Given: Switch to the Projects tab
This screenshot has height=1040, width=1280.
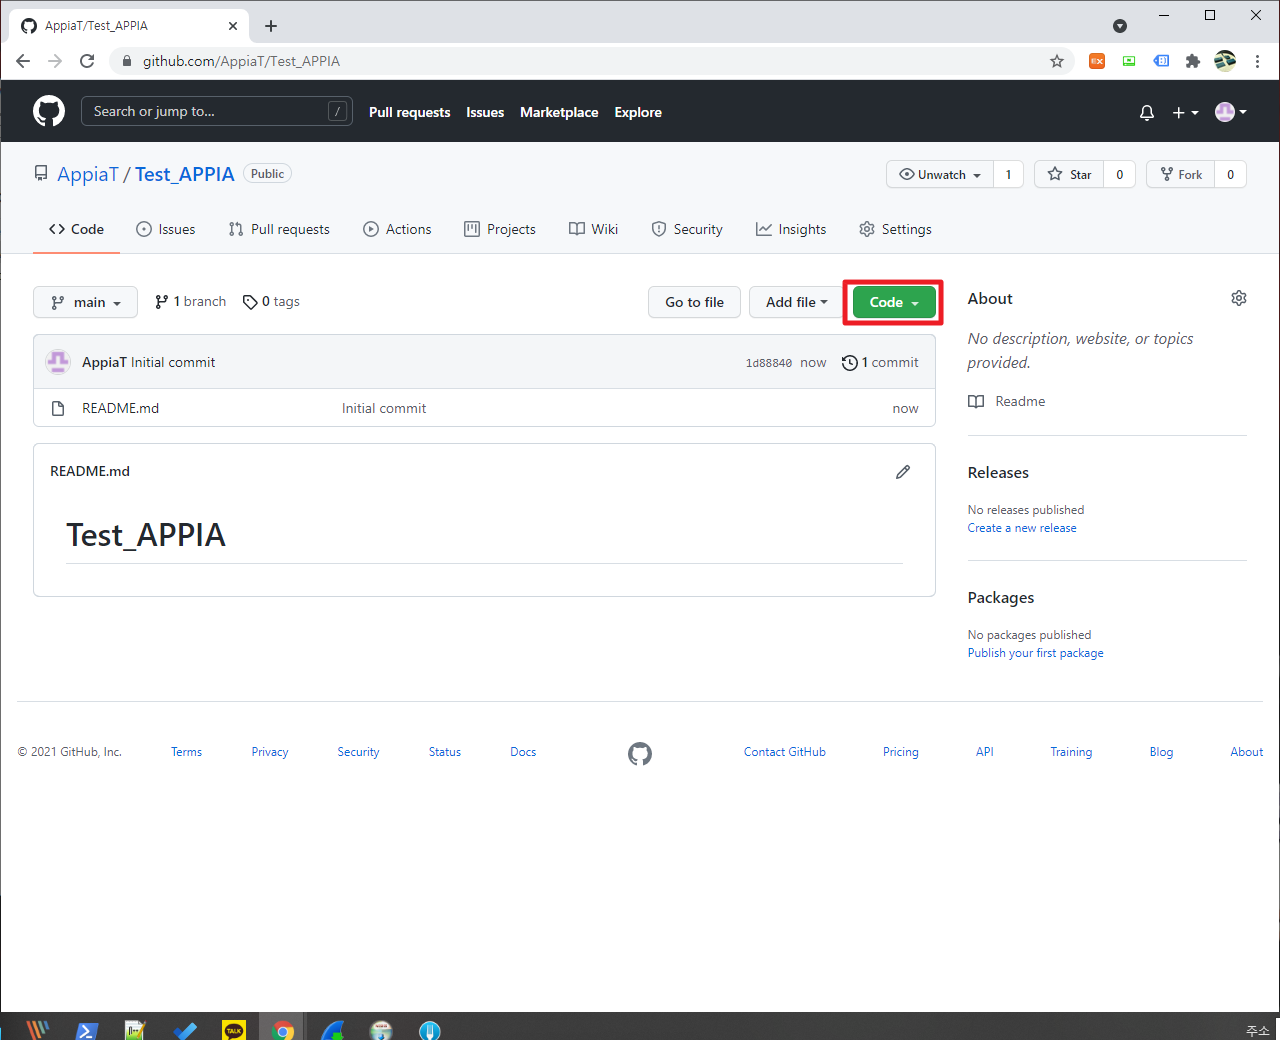Looking at the screenshot, I should coord(500,229).
